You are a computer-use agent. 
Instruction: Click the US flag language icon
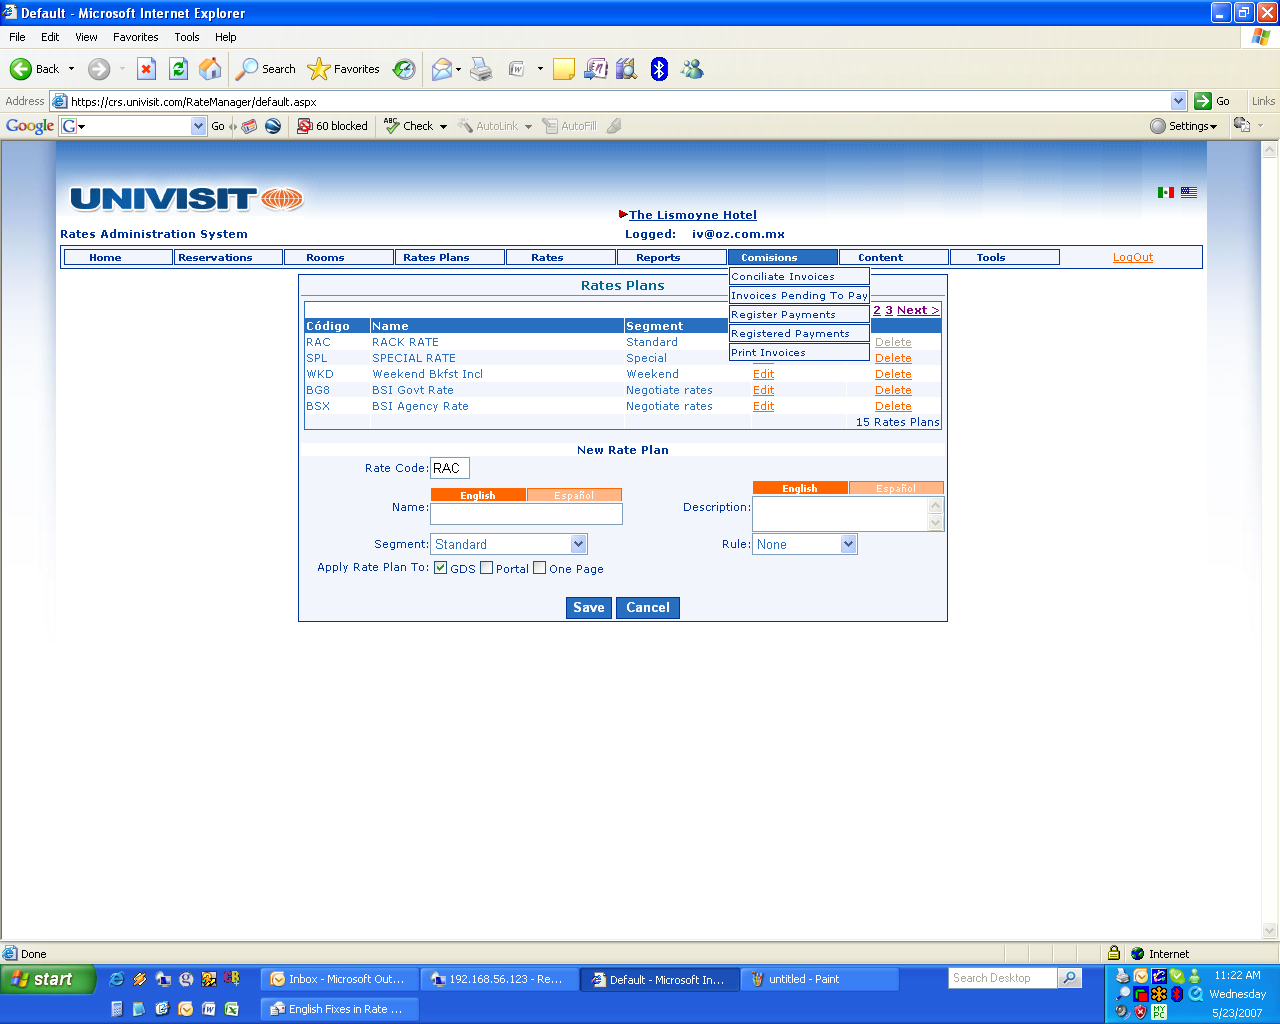(1189, 192)
